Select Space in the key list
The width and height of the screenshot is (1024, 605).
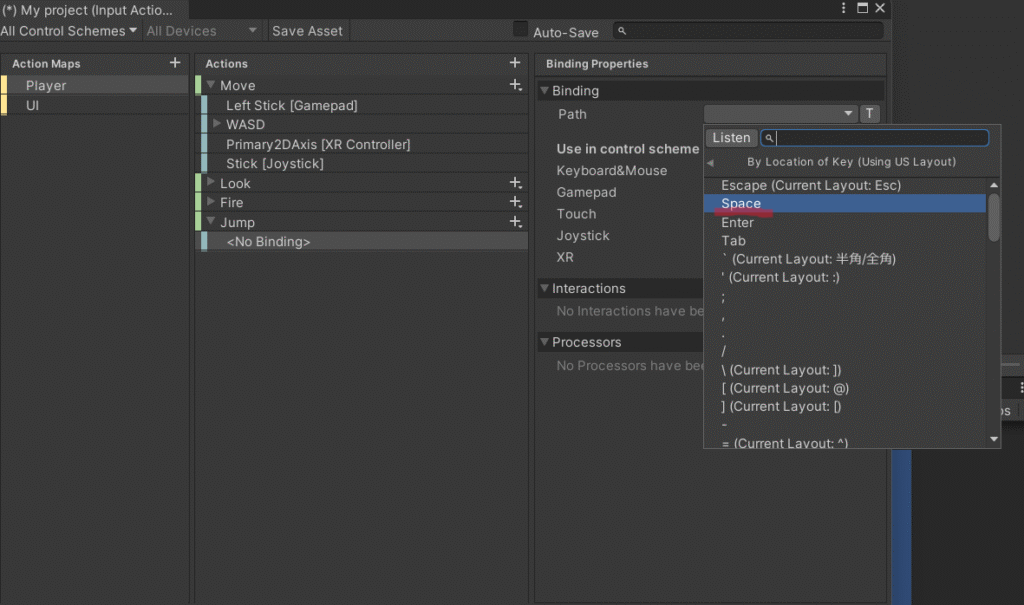[741, 204]
